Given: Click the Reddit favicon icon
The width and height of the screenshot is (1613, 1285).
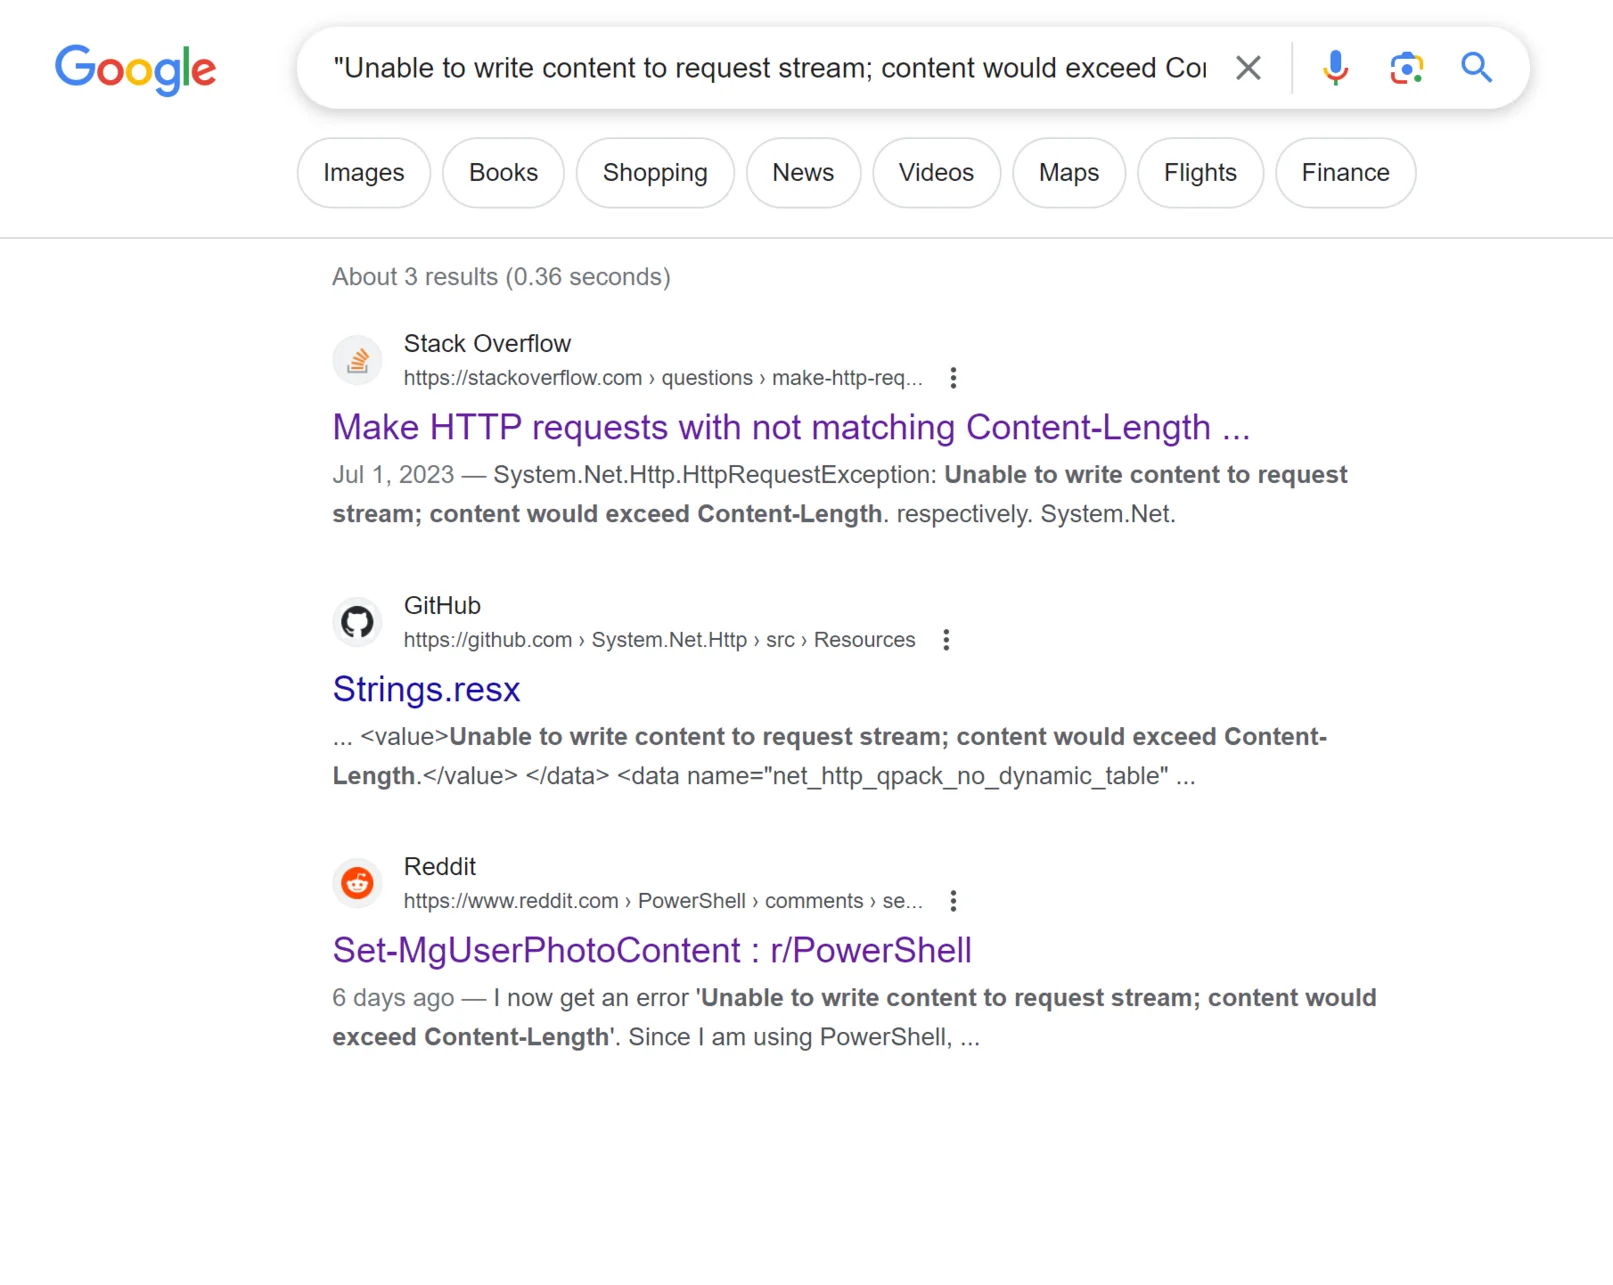Looking at the screenshot, I should [357, 883].
